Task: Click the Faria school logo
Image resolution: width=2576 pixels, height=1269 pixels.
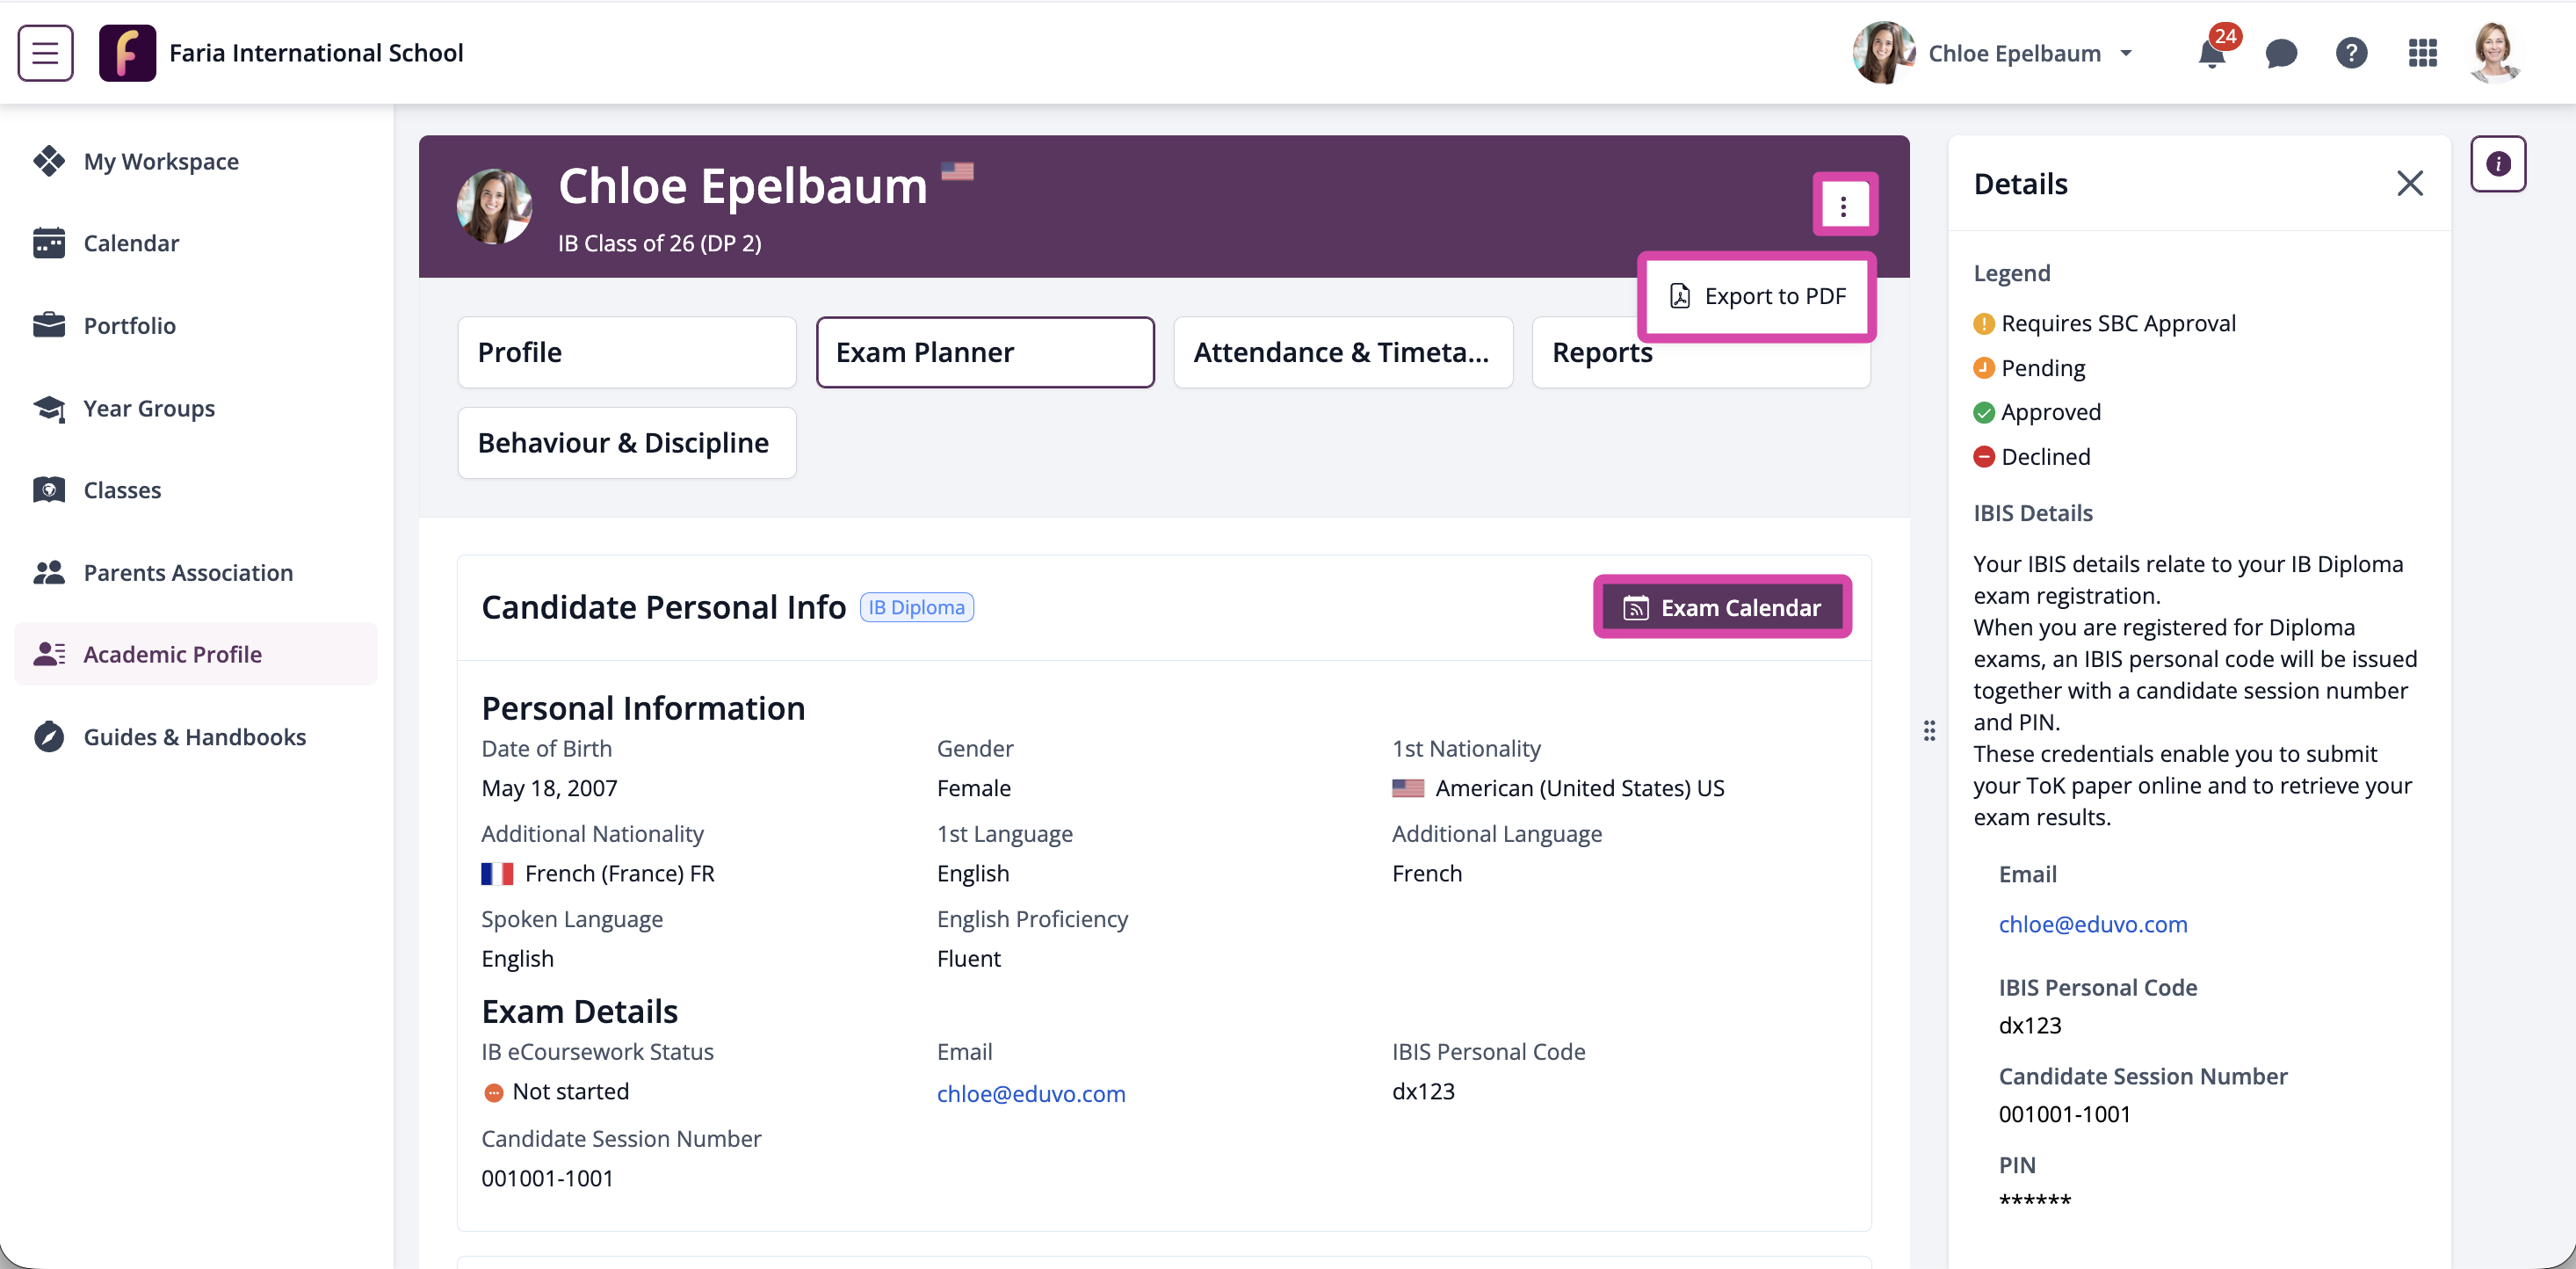Action: 127,53
